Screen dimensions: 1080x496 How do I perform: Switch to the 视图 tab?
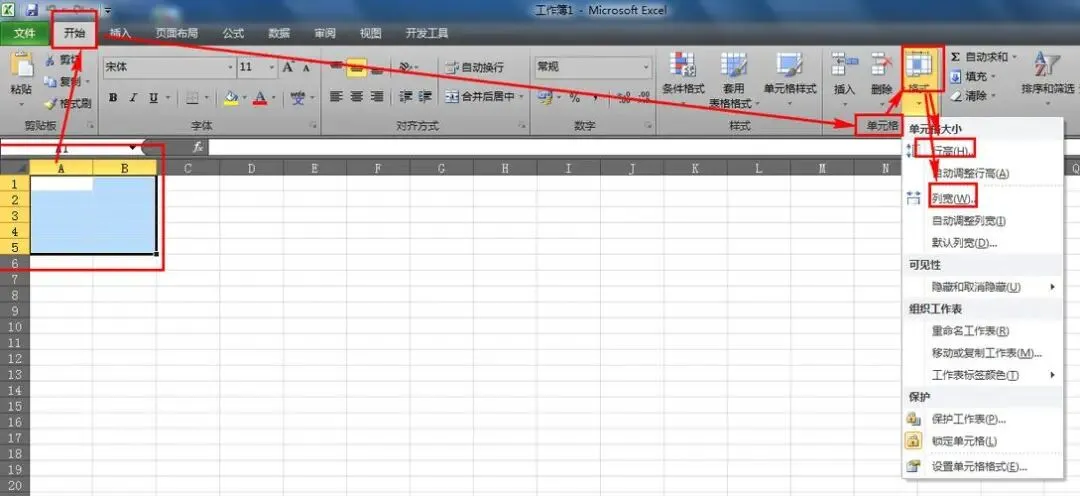371,33
